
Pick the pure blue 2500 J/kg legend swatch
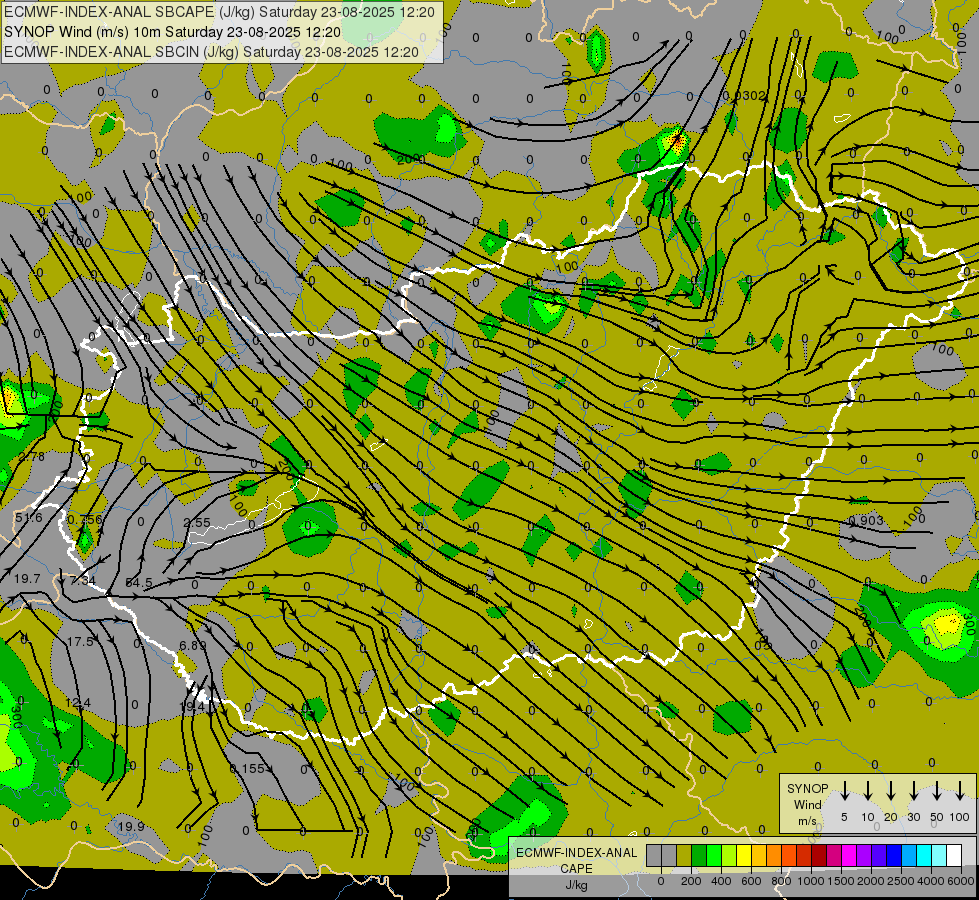[x=895, y=855]
